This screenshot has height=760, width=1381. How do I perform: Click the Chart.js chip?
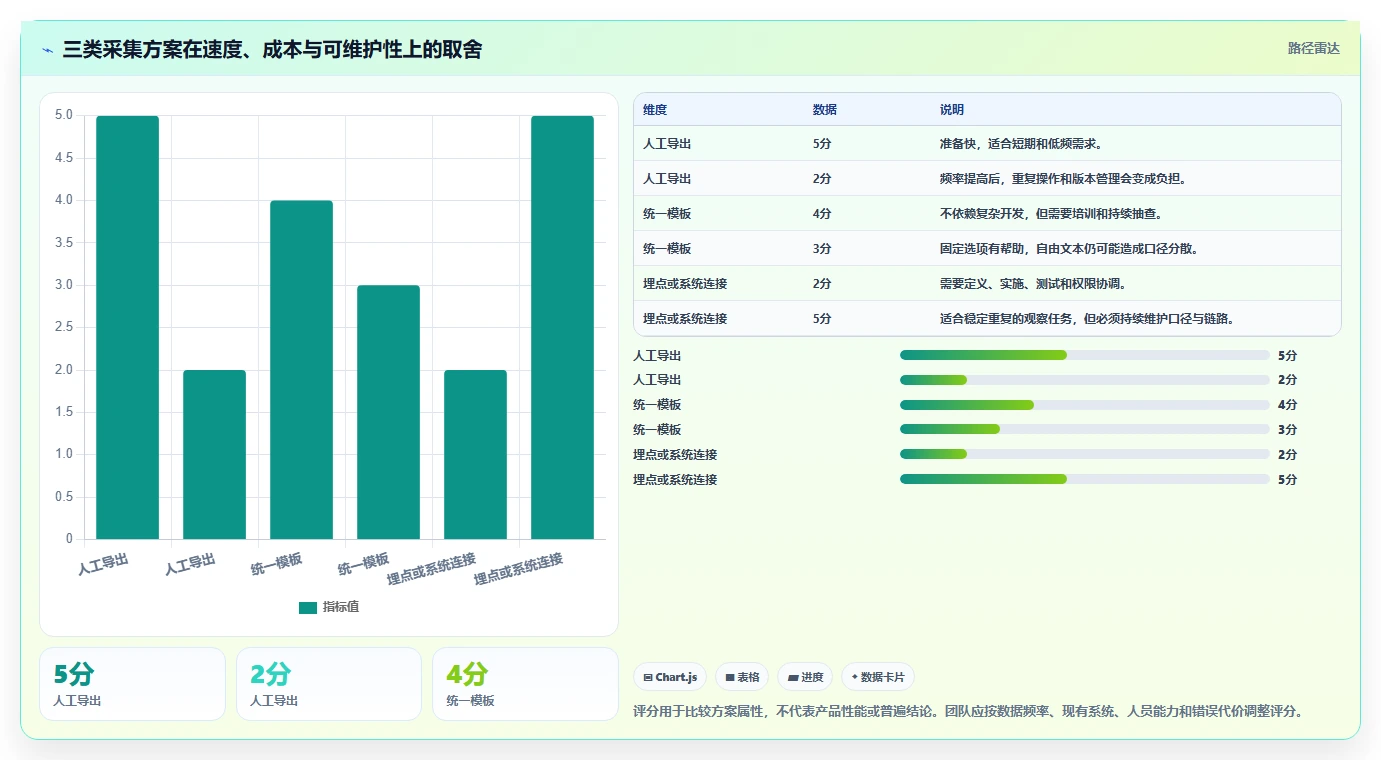pos(670,677)
